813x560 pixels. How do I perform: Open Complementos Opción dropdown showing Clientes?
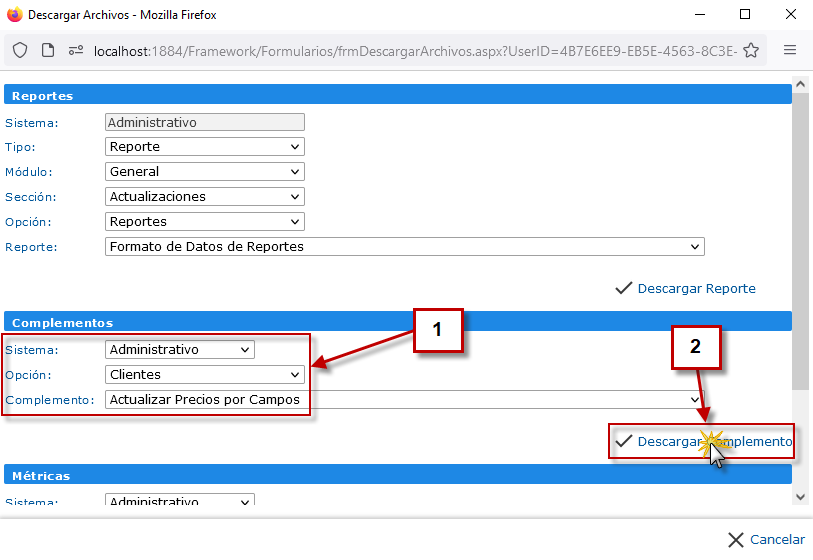pyautogui.click(x=204, y=375)
